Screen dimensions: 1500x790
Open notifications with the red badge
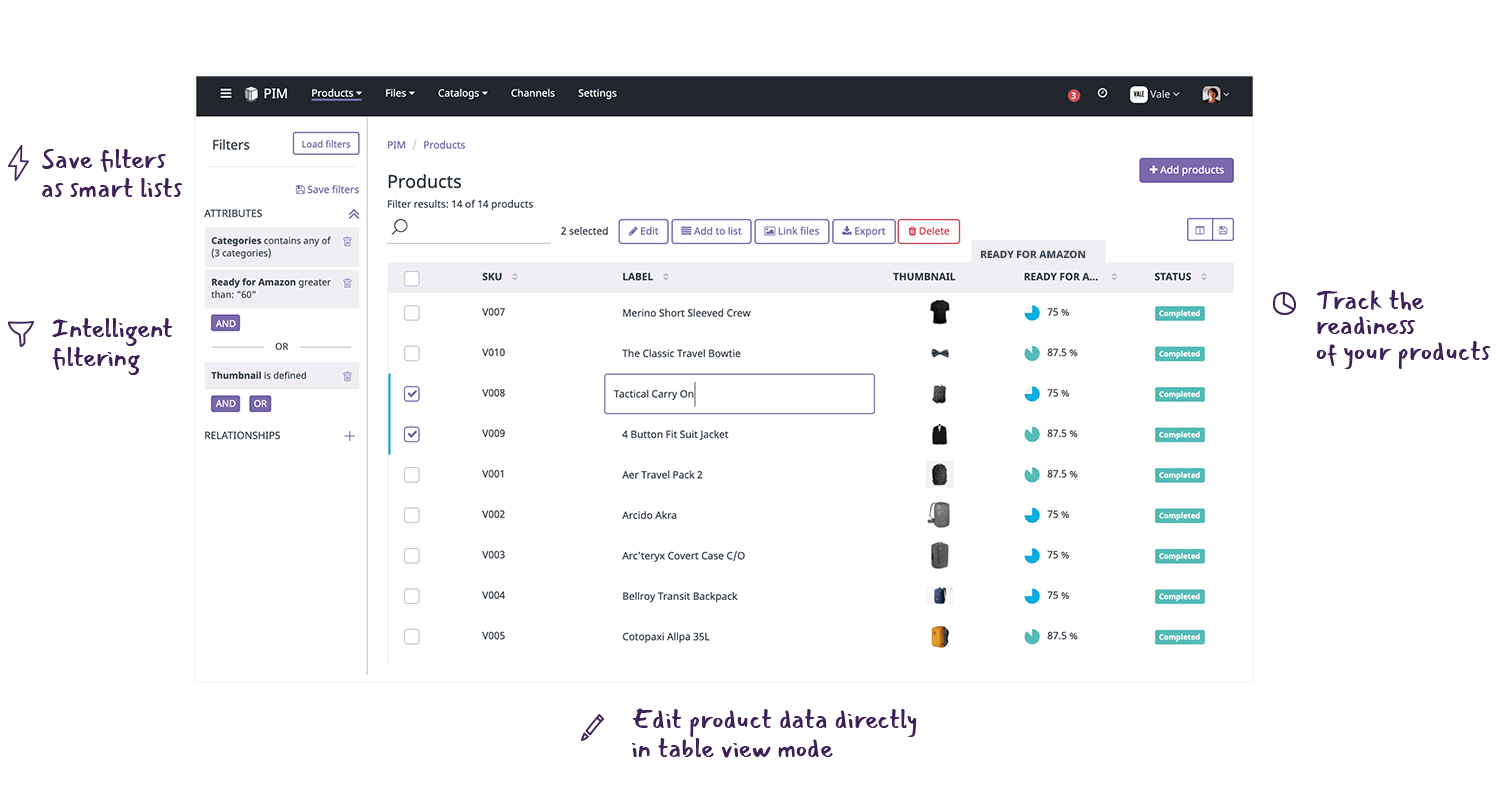(1073, 94)
